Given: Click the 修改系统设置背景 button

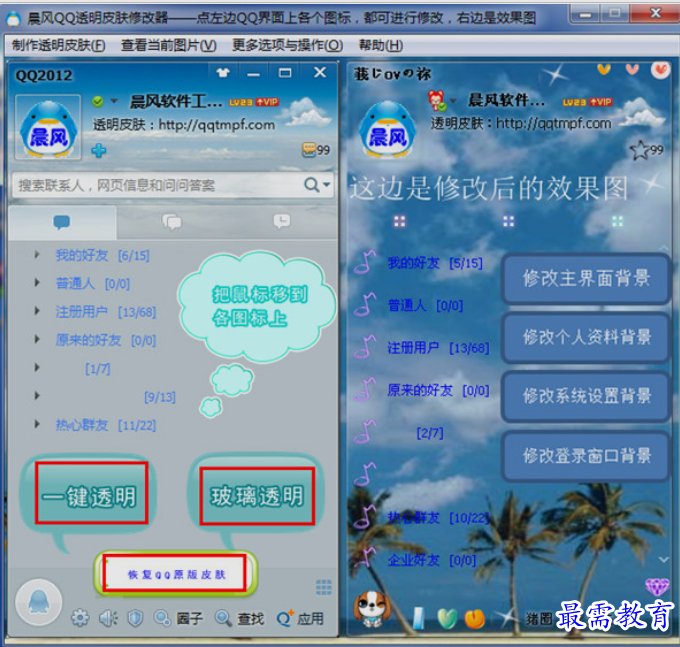Looking at the screenshot, I should pyautogui.click(x=586, y=396).
